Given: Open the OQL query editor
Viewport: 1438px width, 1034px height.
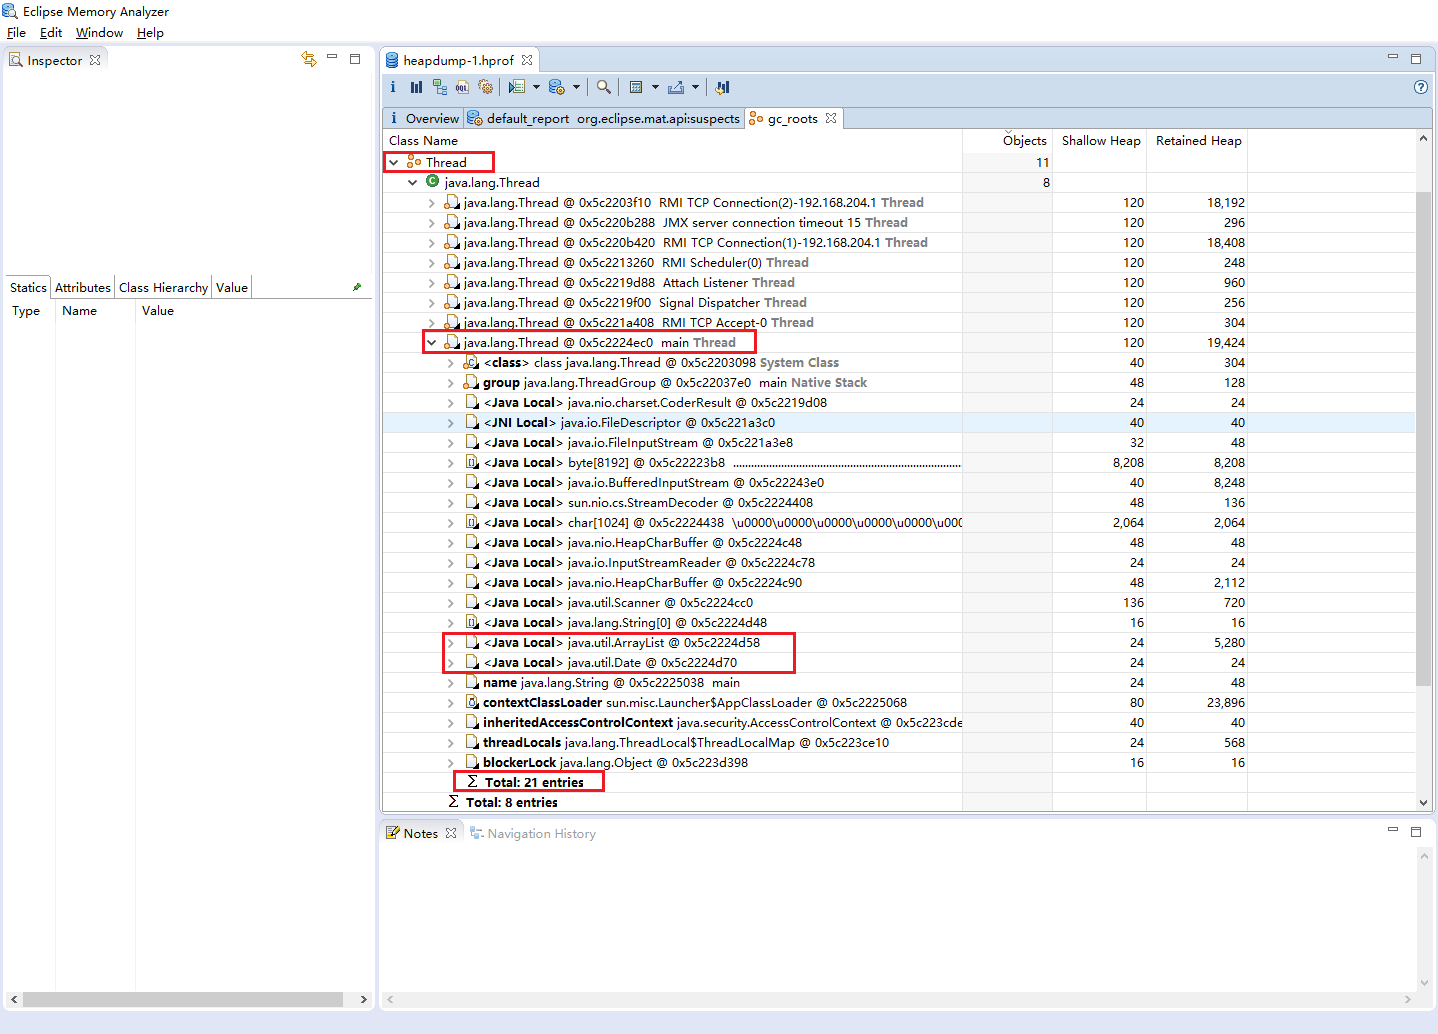Looking at the screenshot, I should tap(462, 87).
